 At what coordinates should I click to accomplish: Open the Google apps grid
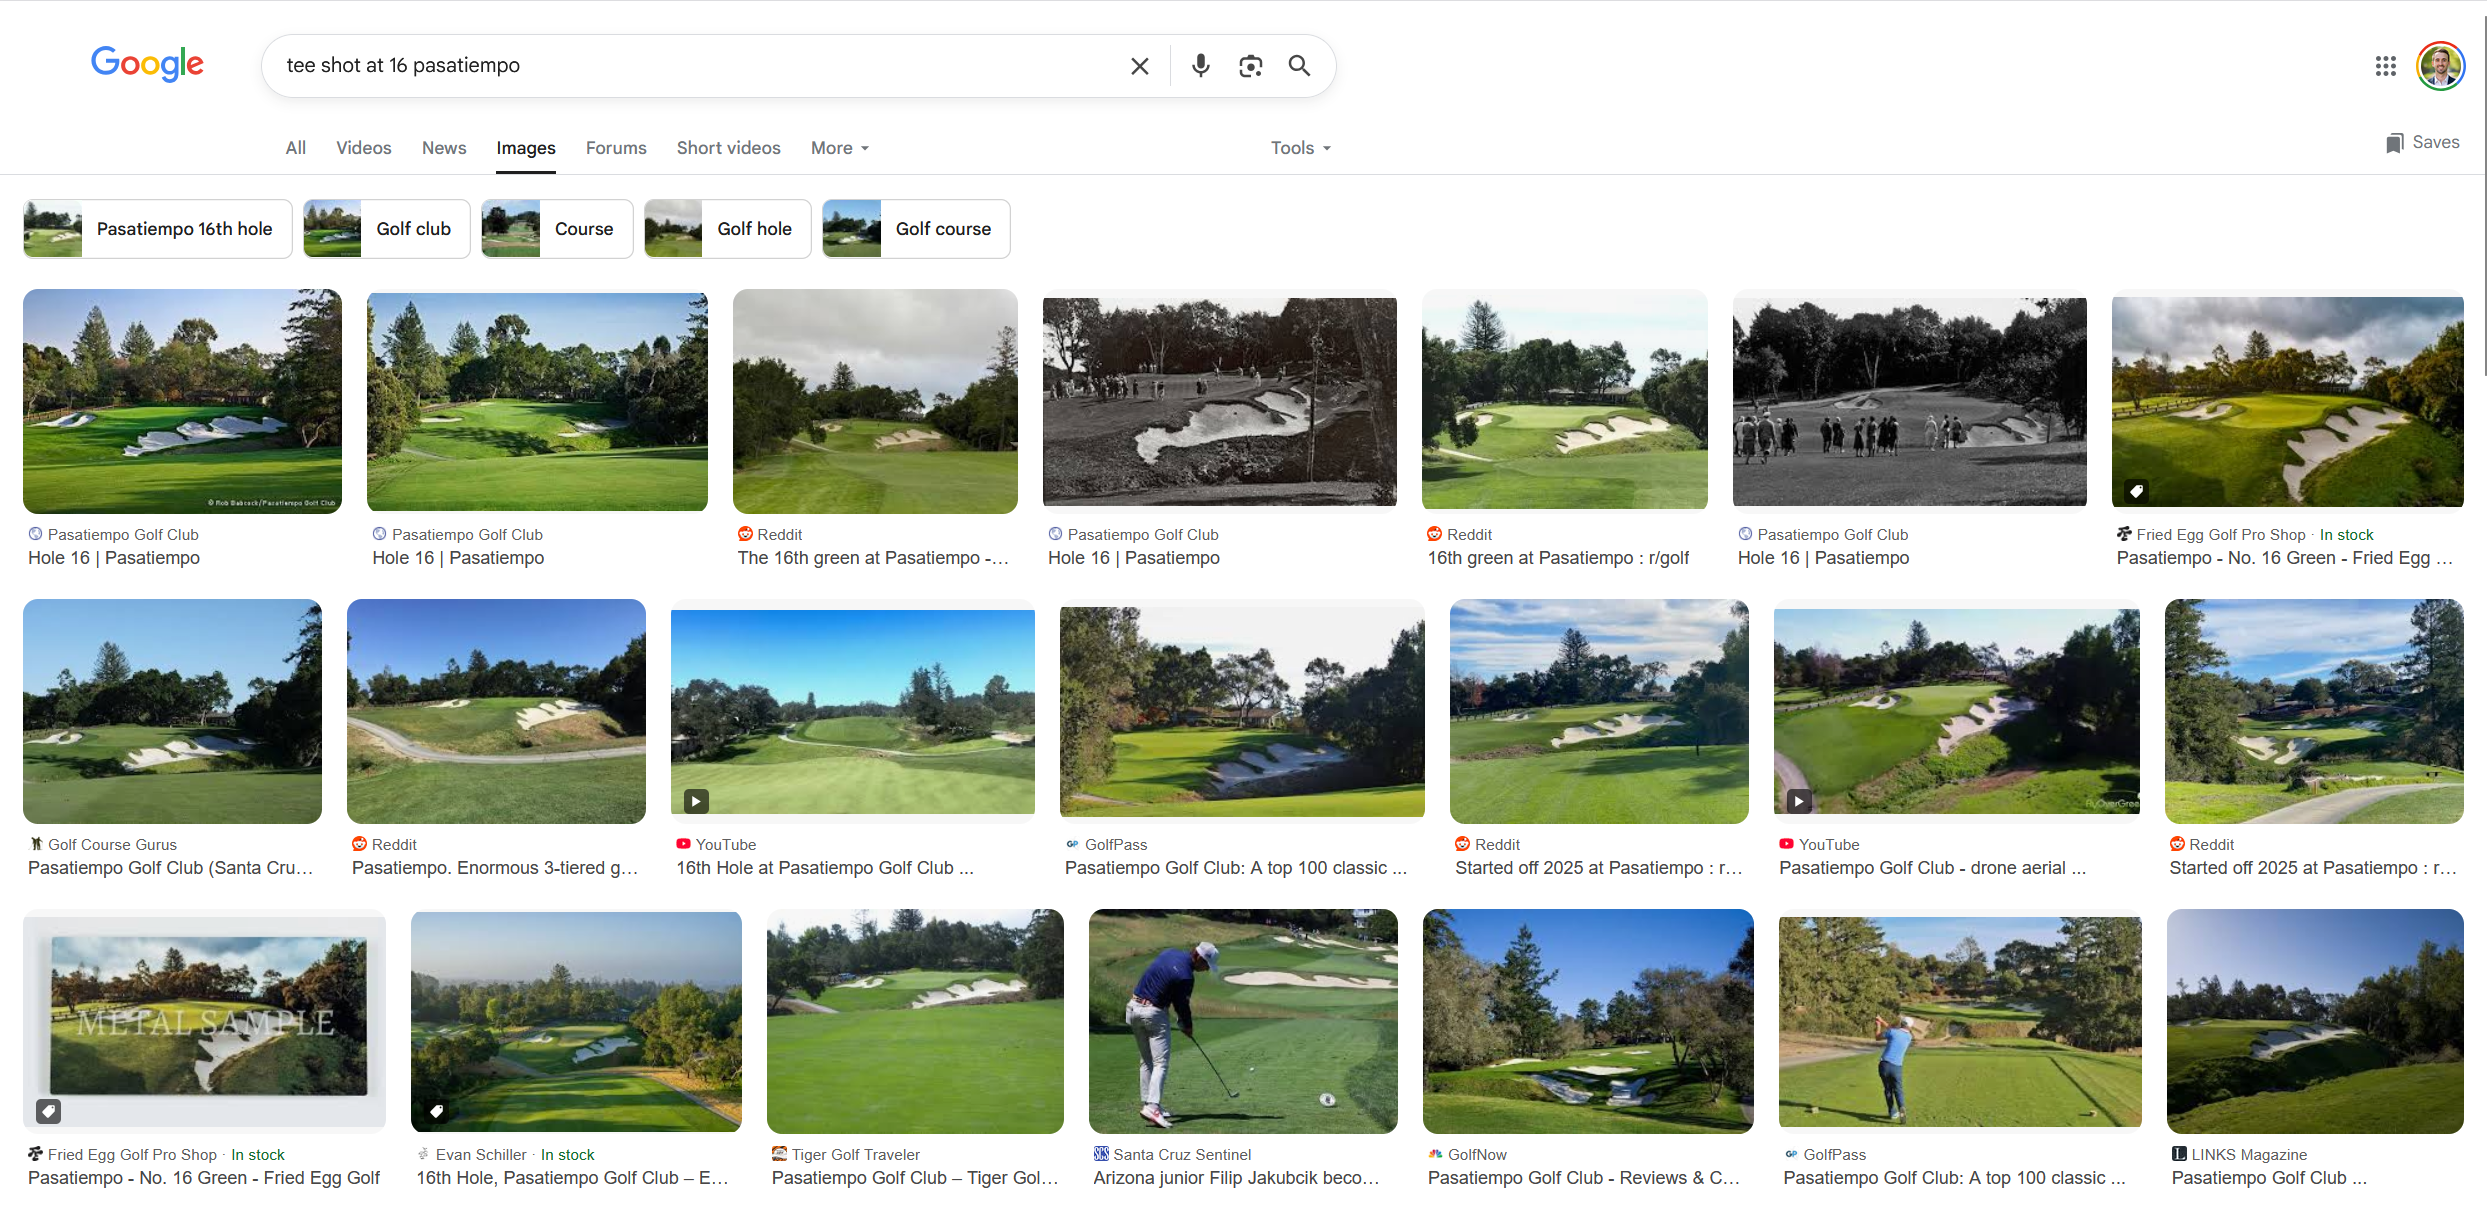pyautogui.click(x=2385, y=66)
